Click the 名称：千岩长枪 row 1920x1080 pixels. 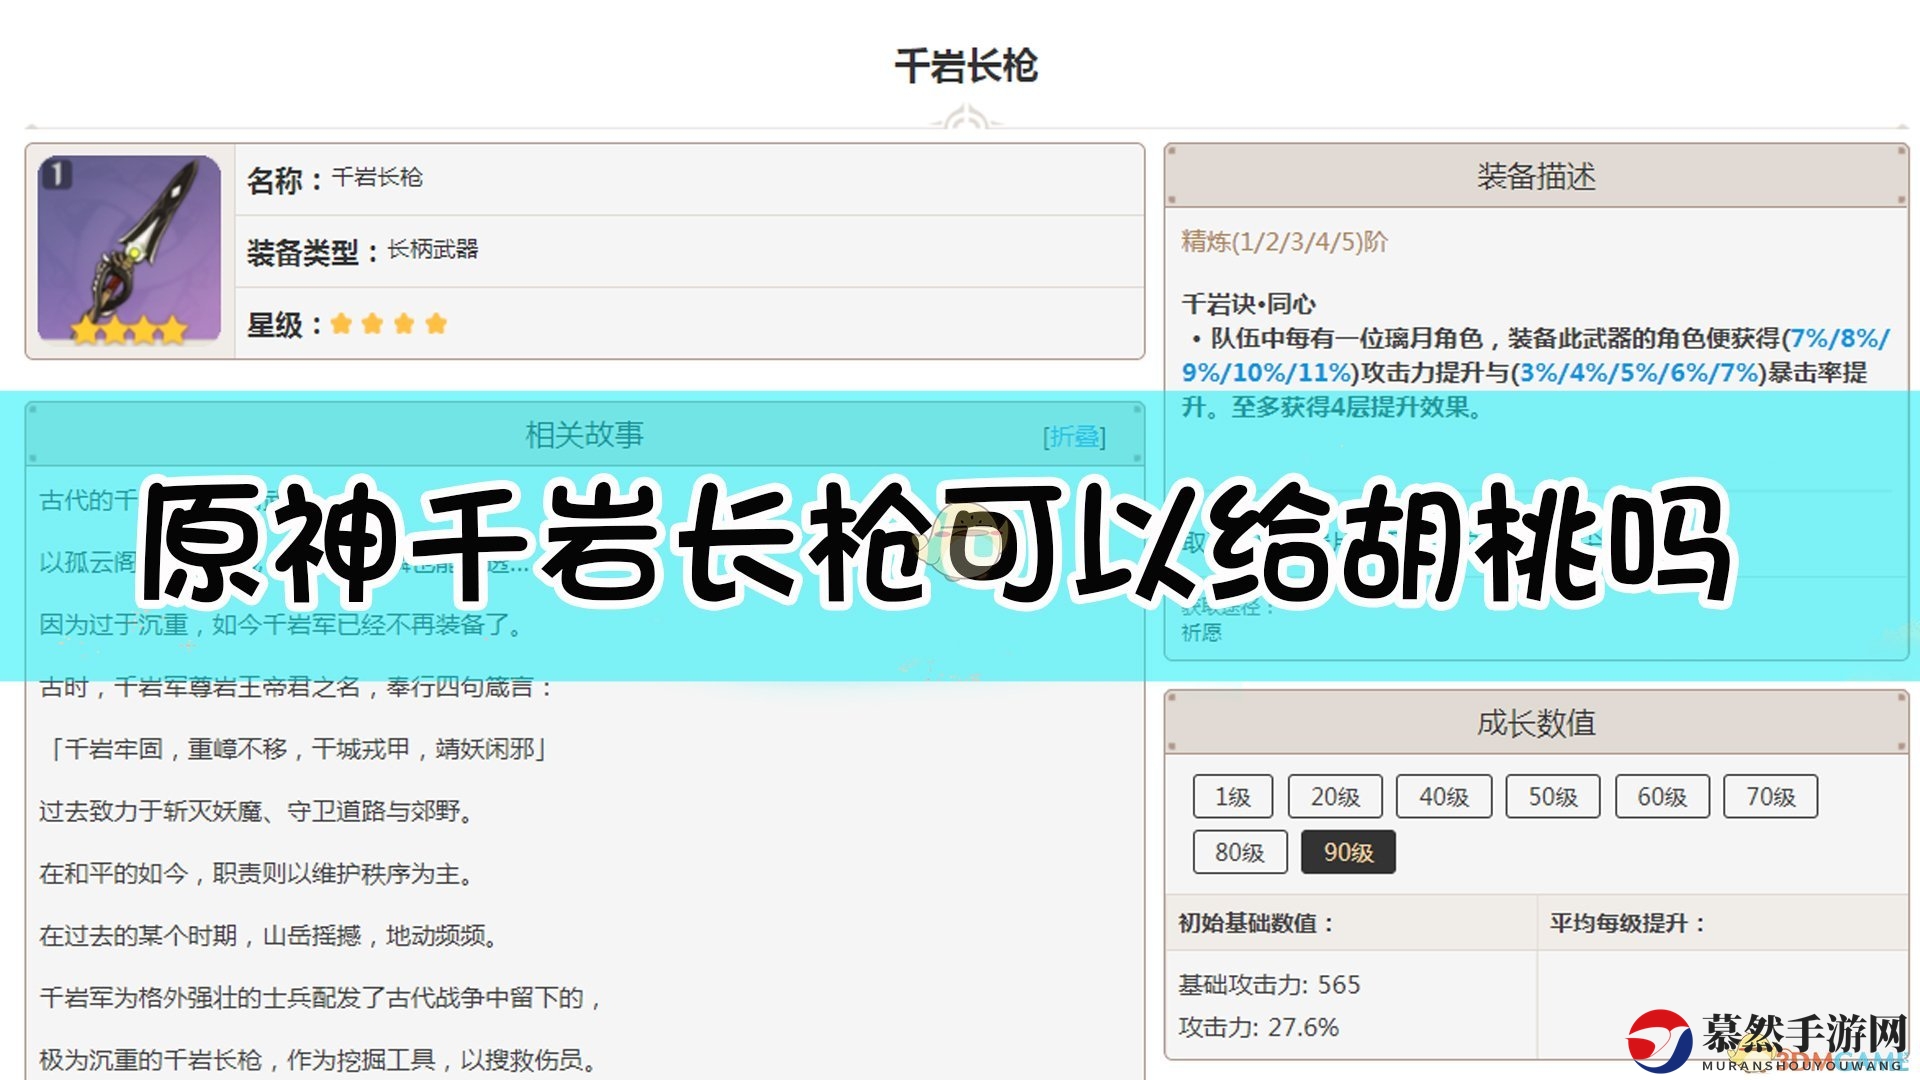689,179
